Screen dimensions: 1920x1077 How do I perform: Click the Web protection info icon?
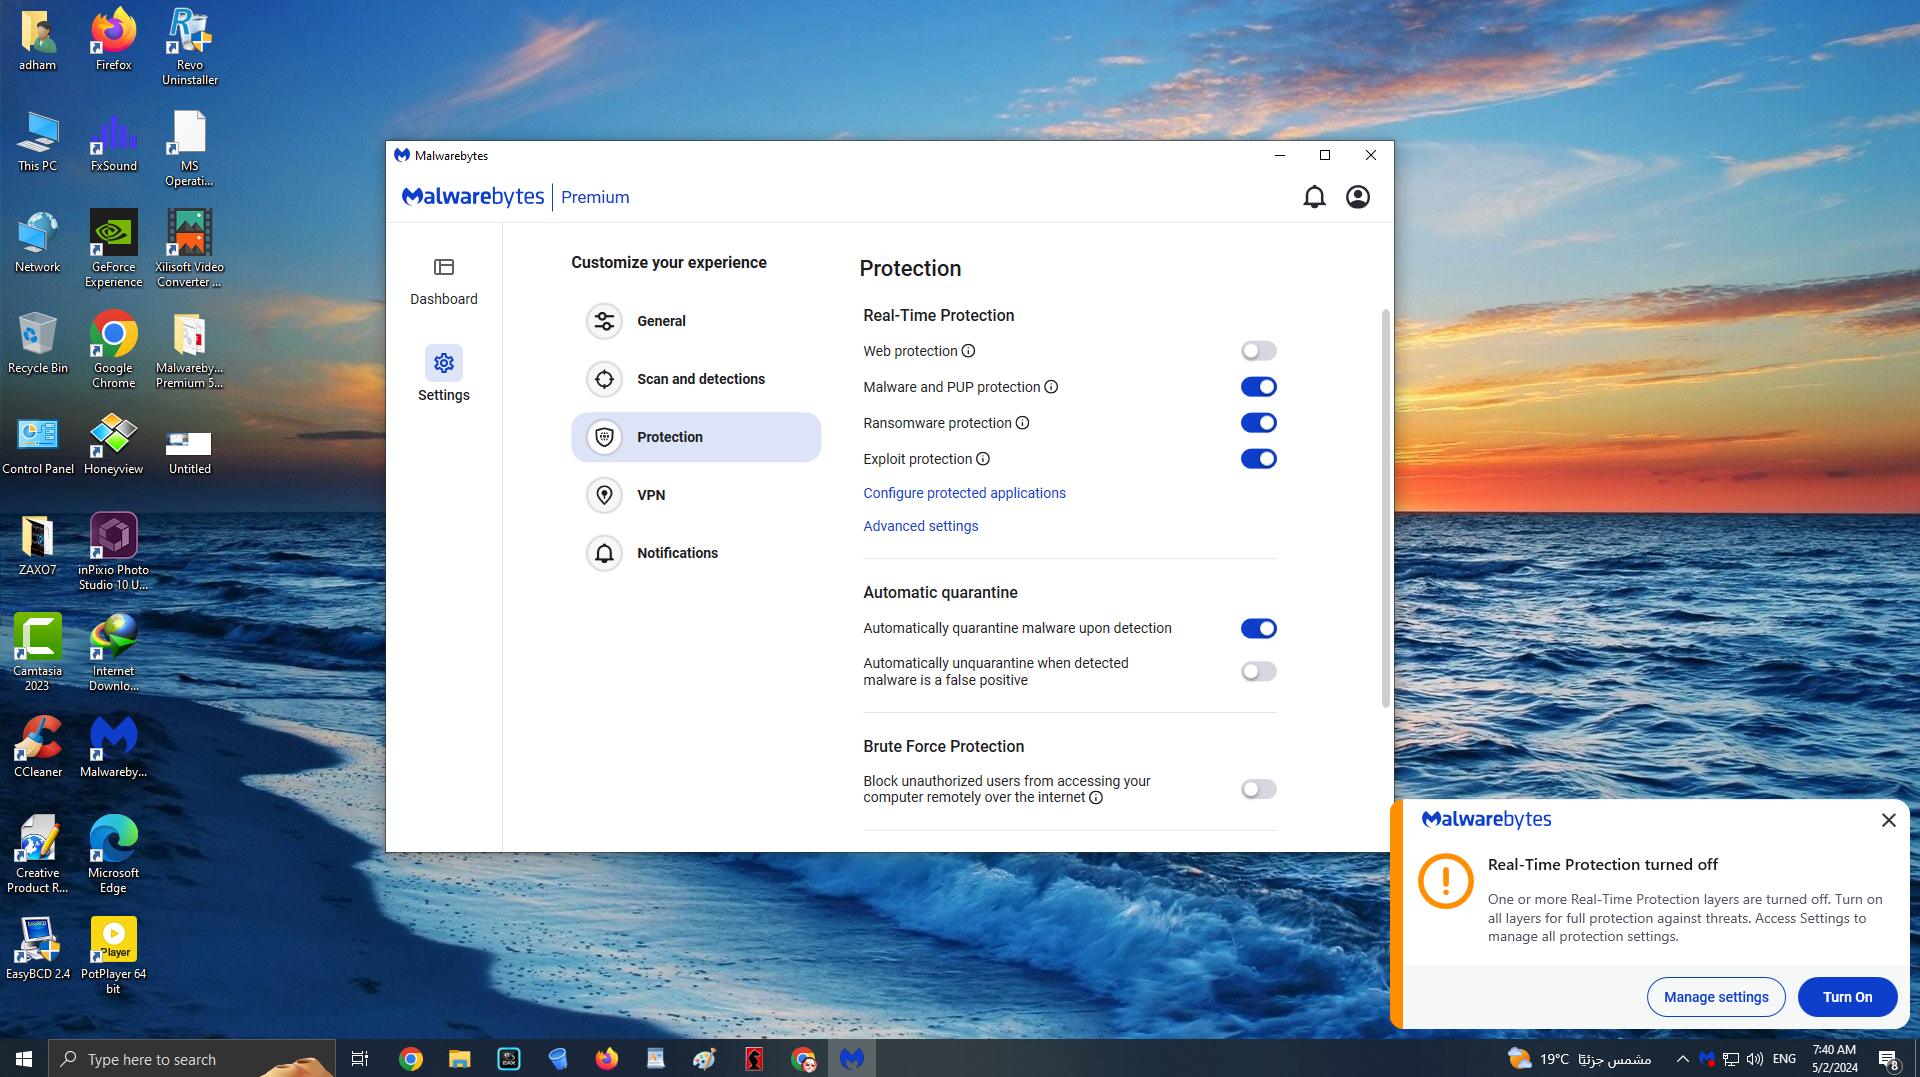968,351
